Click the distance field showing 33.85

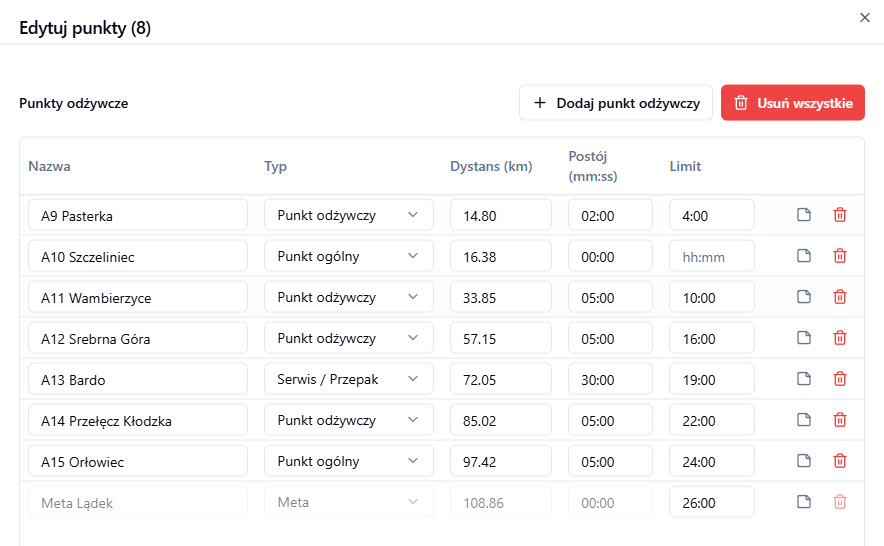(501, 297)
